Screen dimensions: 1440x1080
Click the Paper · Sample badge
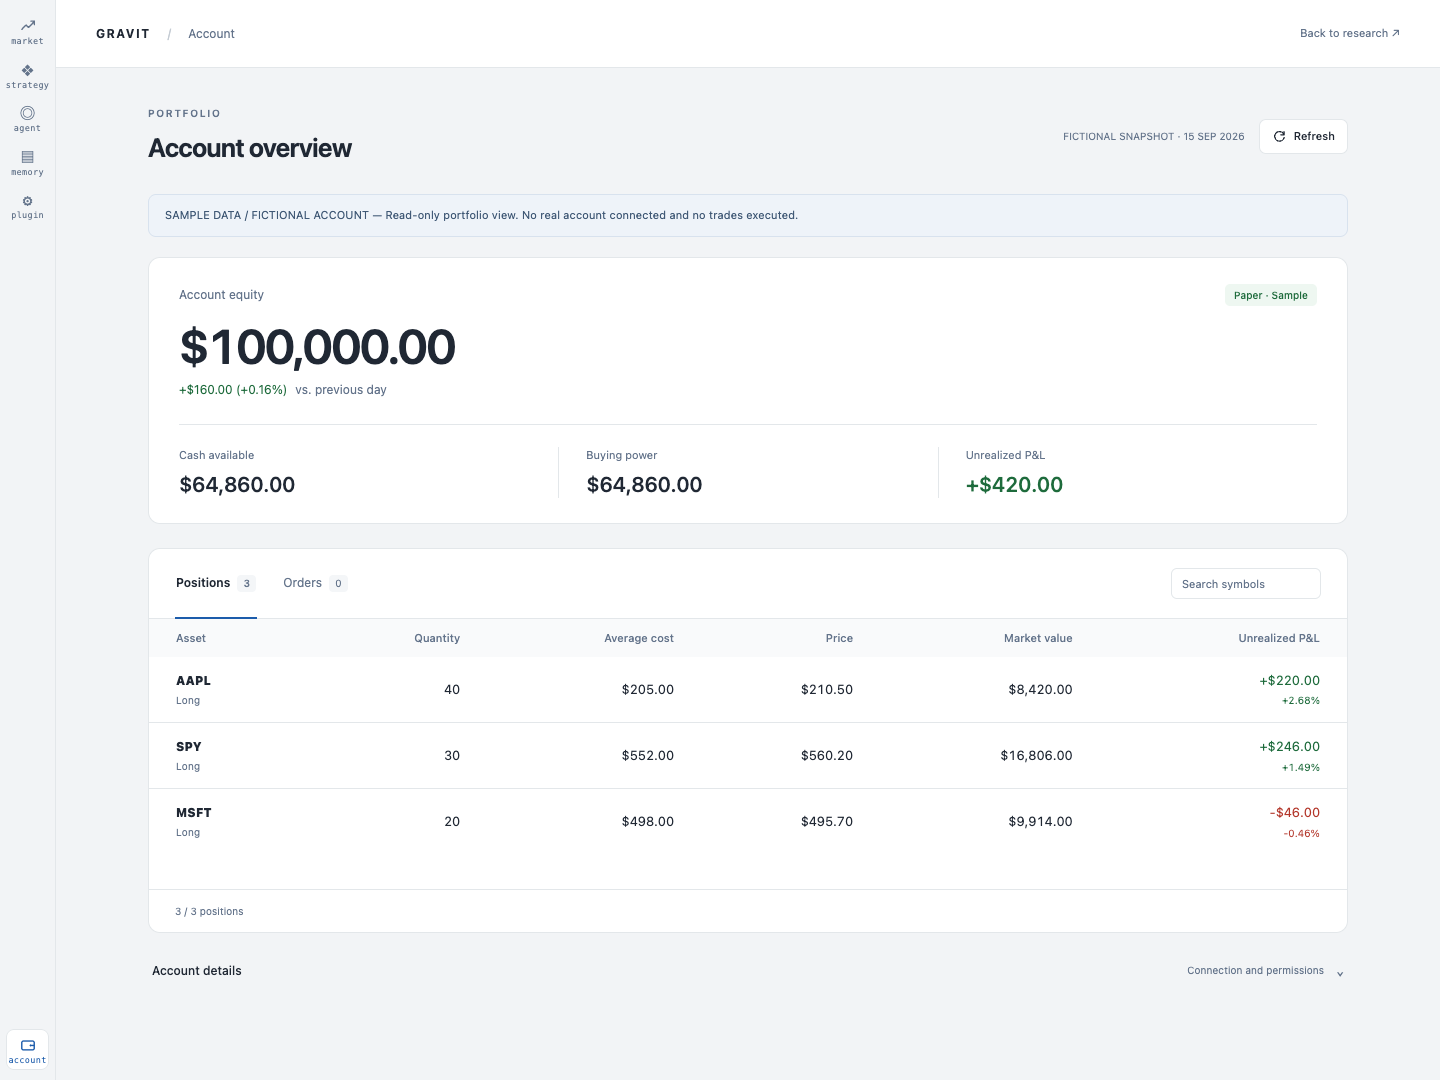1271,295
